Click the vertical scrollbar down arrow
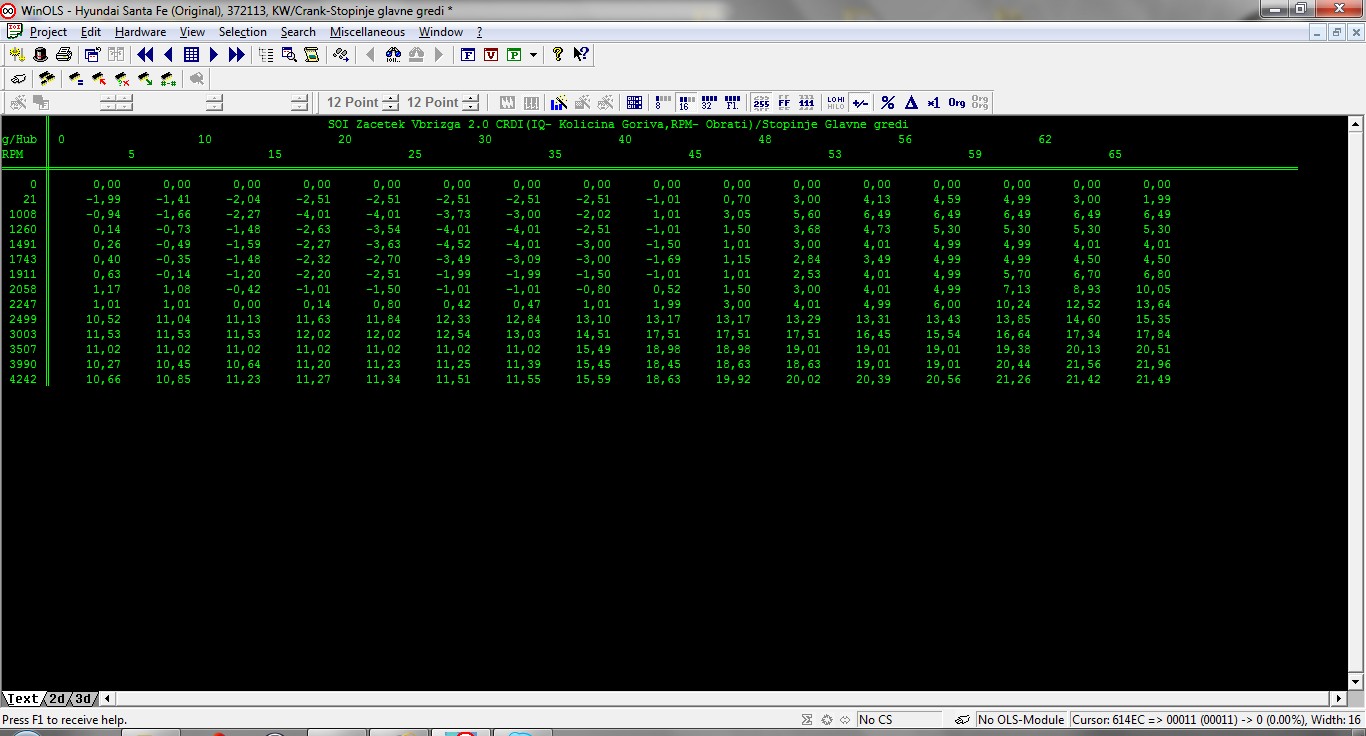This screenshot has width=1366, height=736. [1356, 682]
